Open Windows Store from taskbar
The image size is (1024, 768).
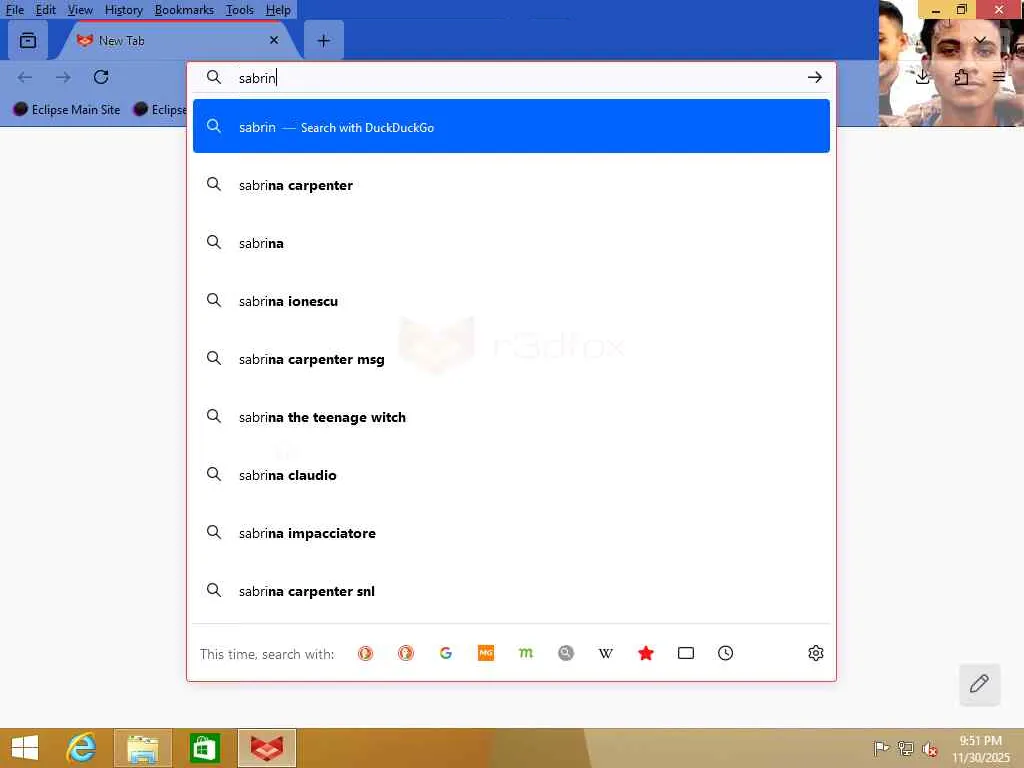click(204, 748)
